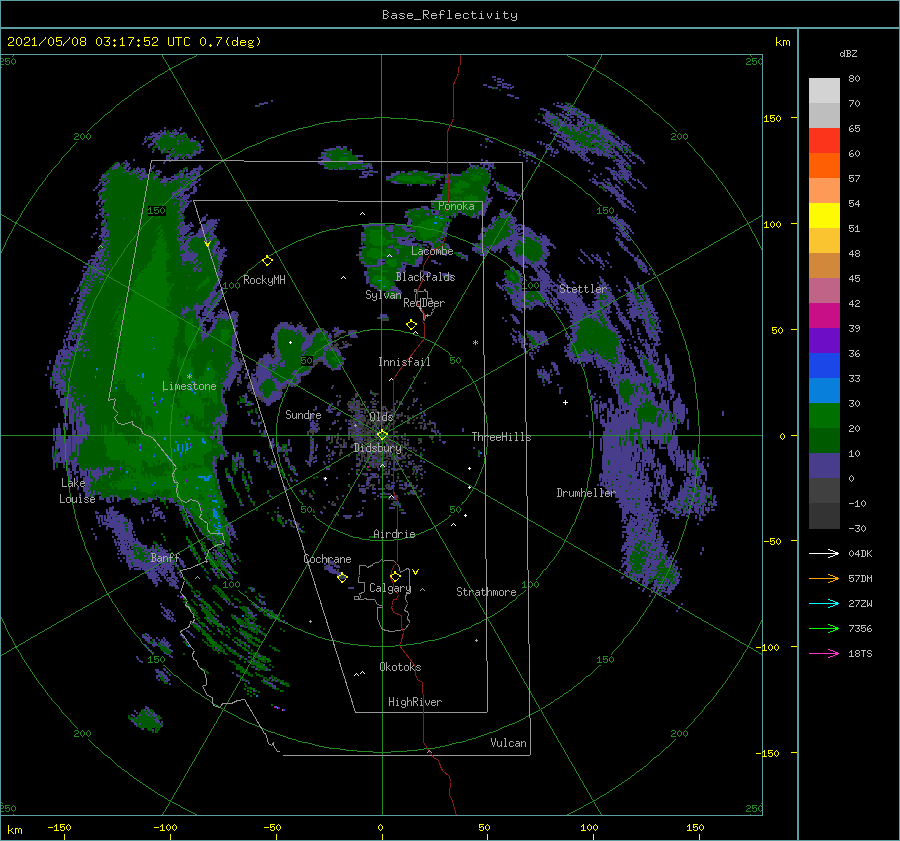Click the cyan 27ZW arrow in legend
This screenshot has width=900, height=841.
[x=824, y=603]
